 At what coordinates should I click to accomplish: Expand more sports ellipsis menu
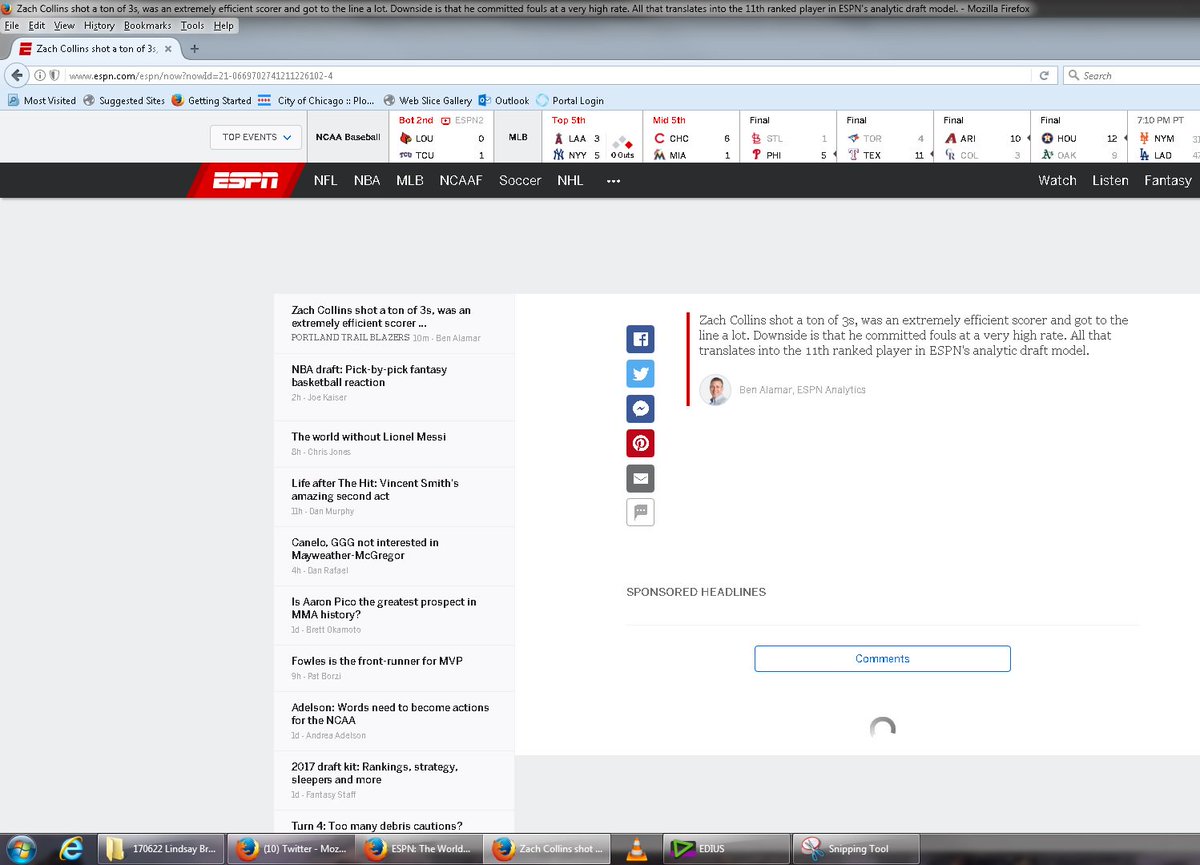pos(613,181)
